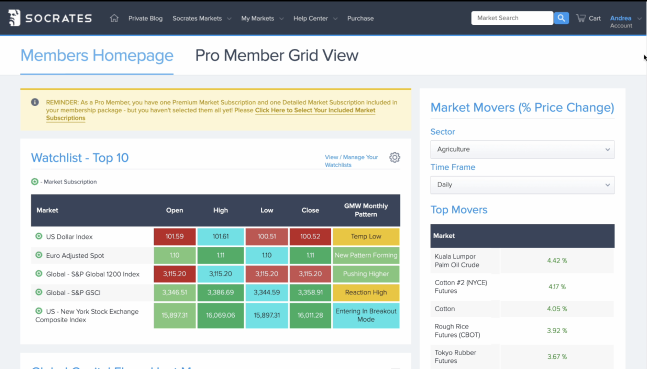Expand the Socrates Markets menu
The height and width of the screenshot is (369, 647).
coord(202,19)
